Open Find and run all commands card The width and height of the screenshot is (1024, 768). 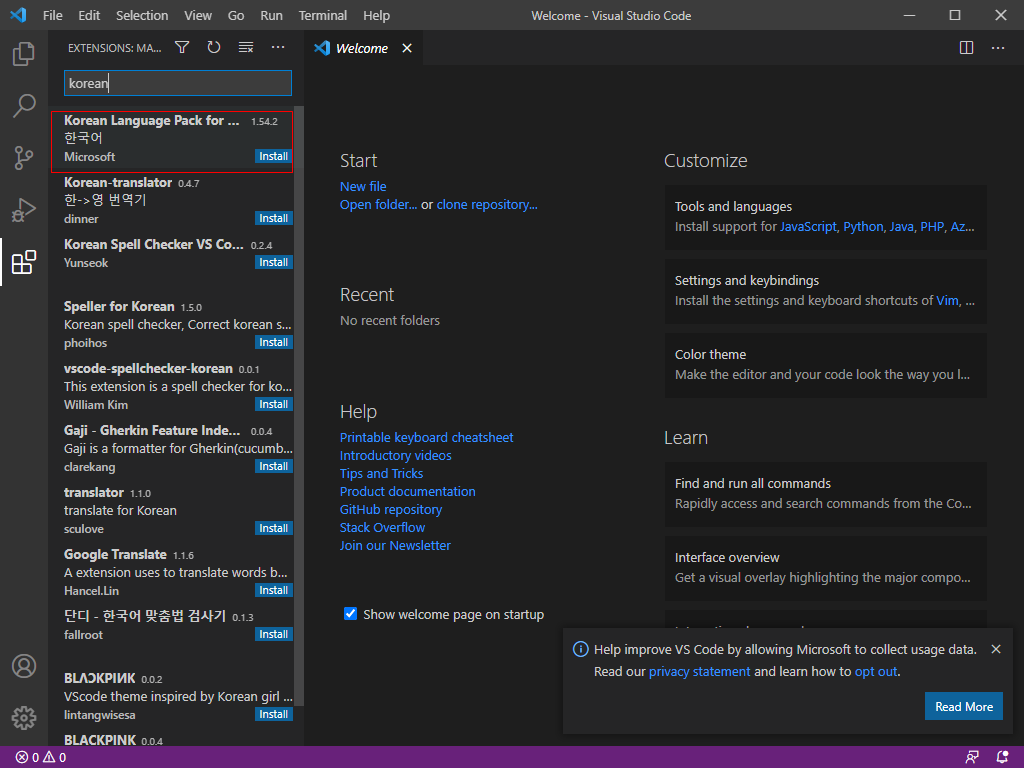[x=825, y=494]
